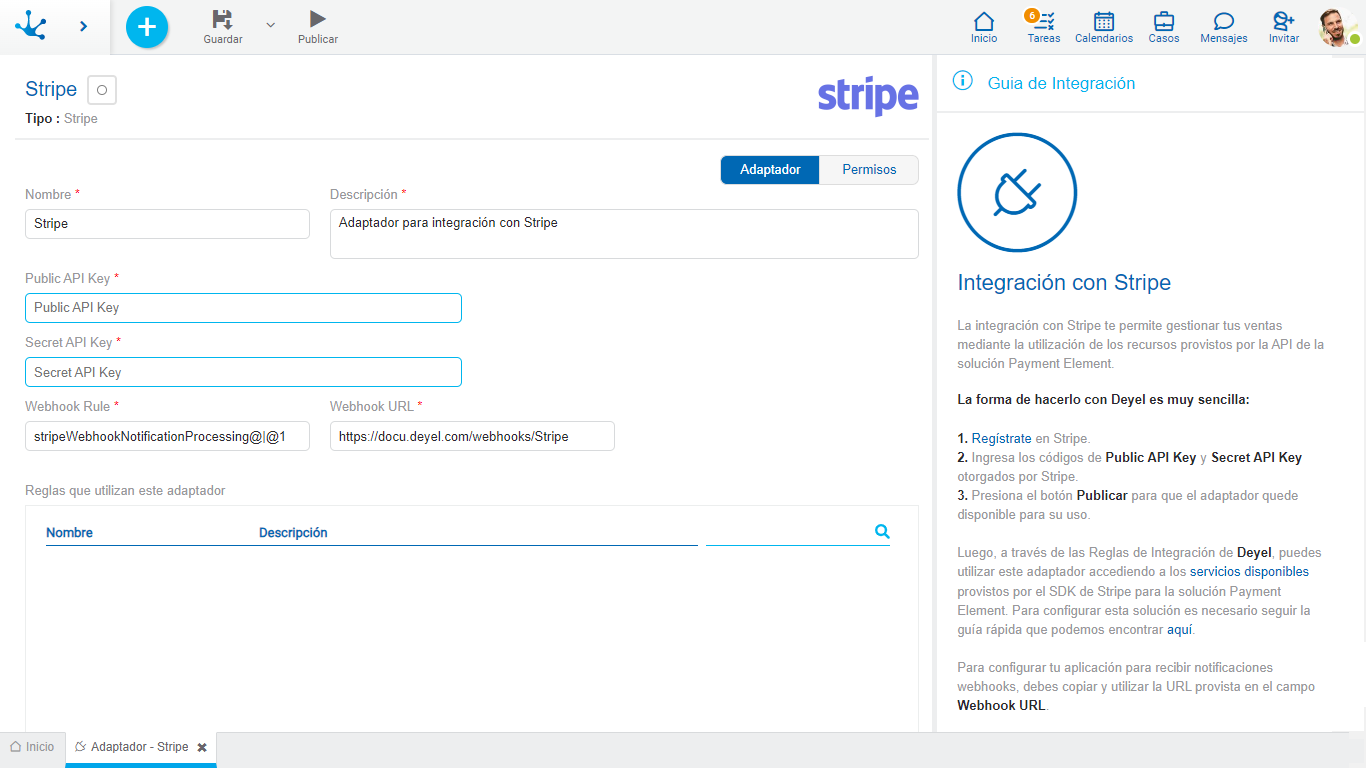Viewport: 1366px width, 768px height.
Task: Open the aquí quick guide link
Action: 1180,630
